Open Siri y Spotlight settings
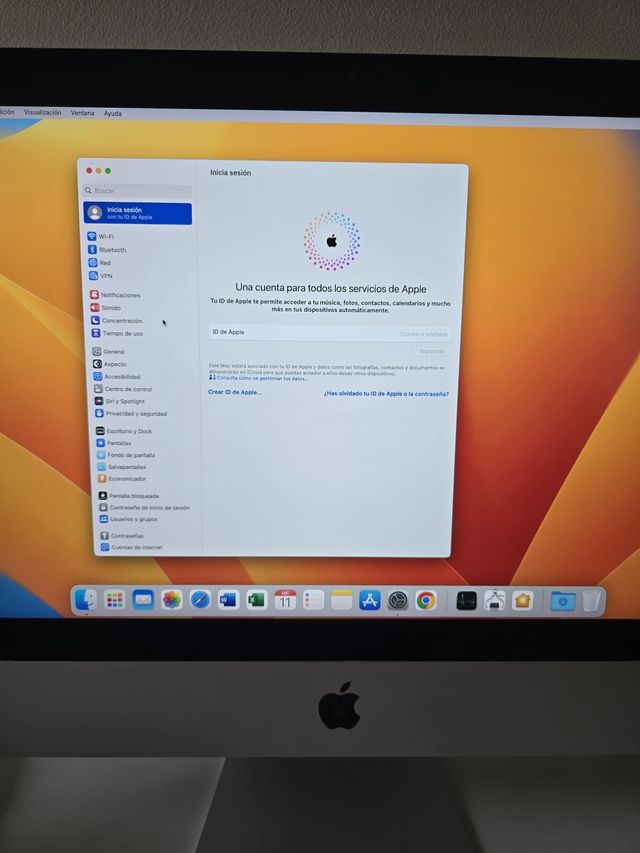640x853 pixels. tap(124, 401)
